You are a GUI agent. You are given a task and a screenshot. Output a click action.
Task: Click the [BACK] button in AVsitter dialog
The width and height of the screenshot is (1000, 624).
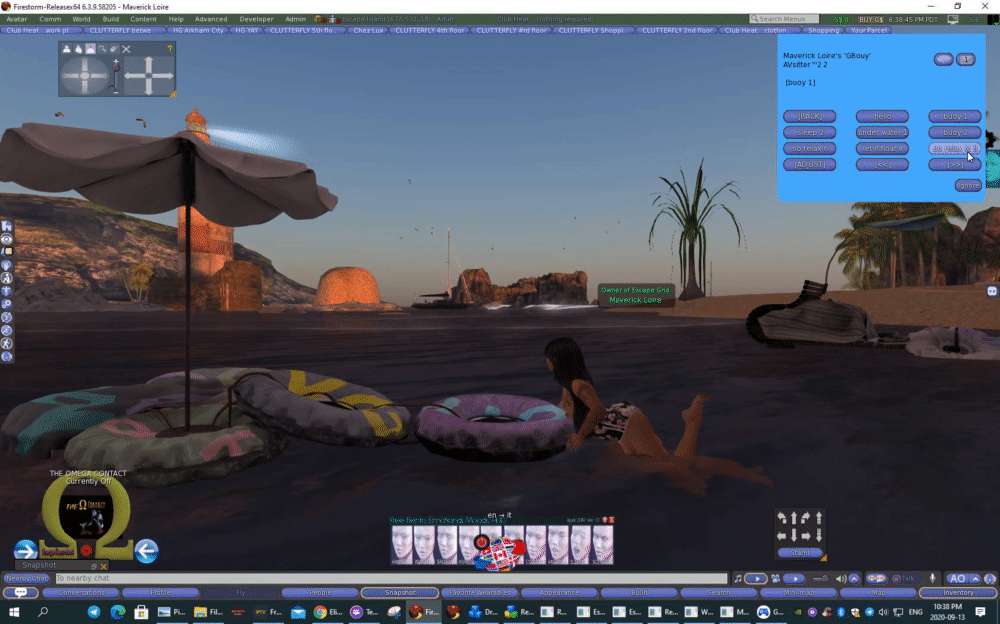coord(809,116)
